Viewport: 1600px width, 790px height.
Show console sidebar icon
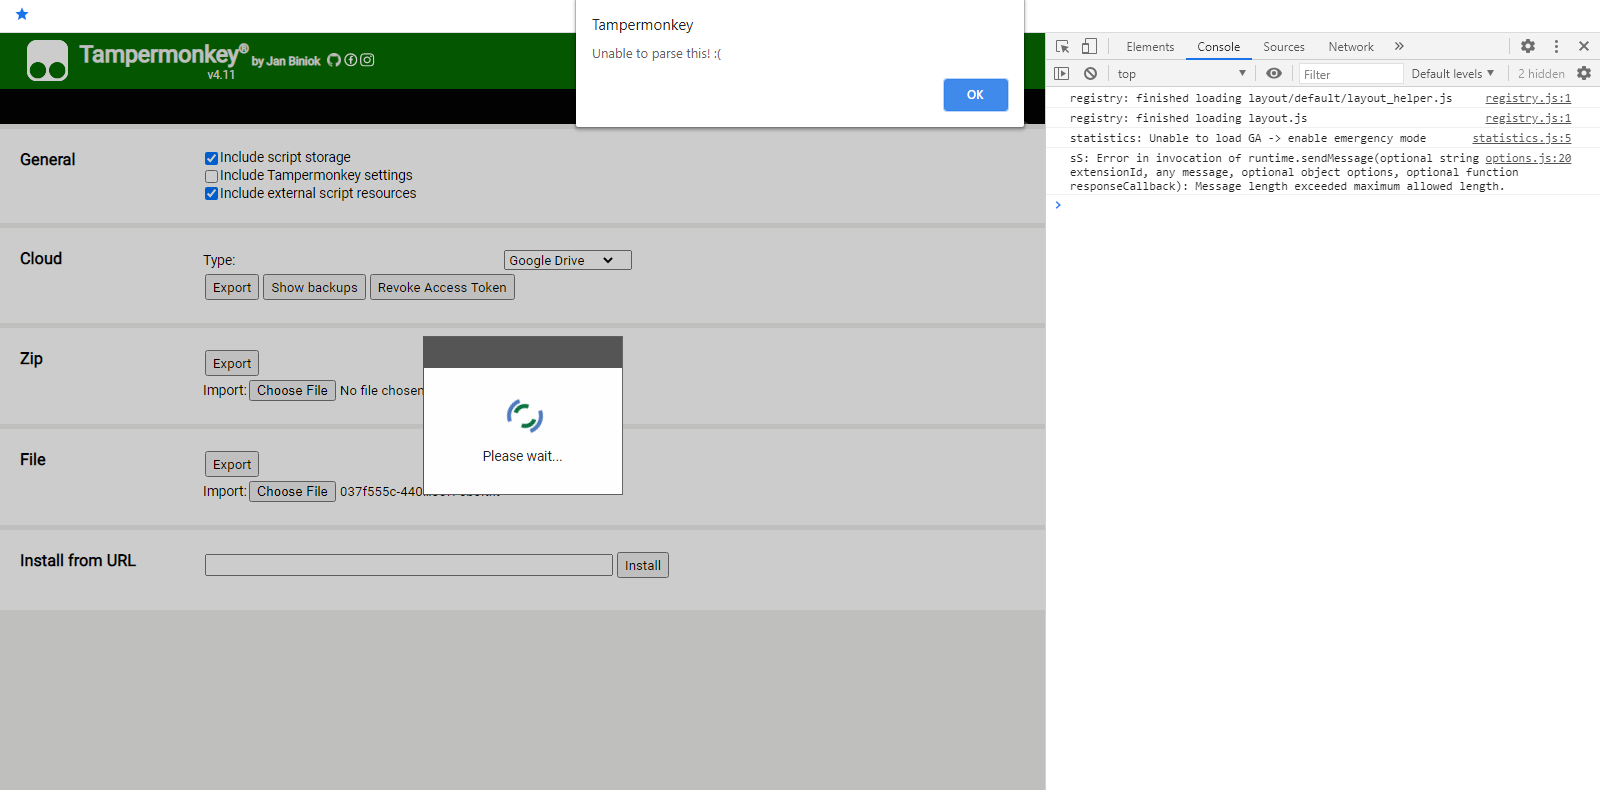[1062, 73]
